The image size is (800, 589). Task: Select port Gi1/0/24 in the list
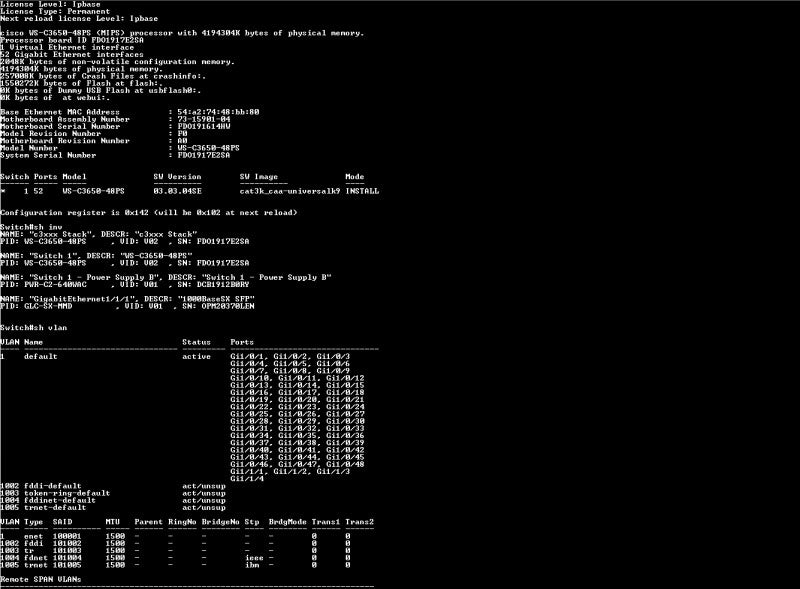coord(345,407)
